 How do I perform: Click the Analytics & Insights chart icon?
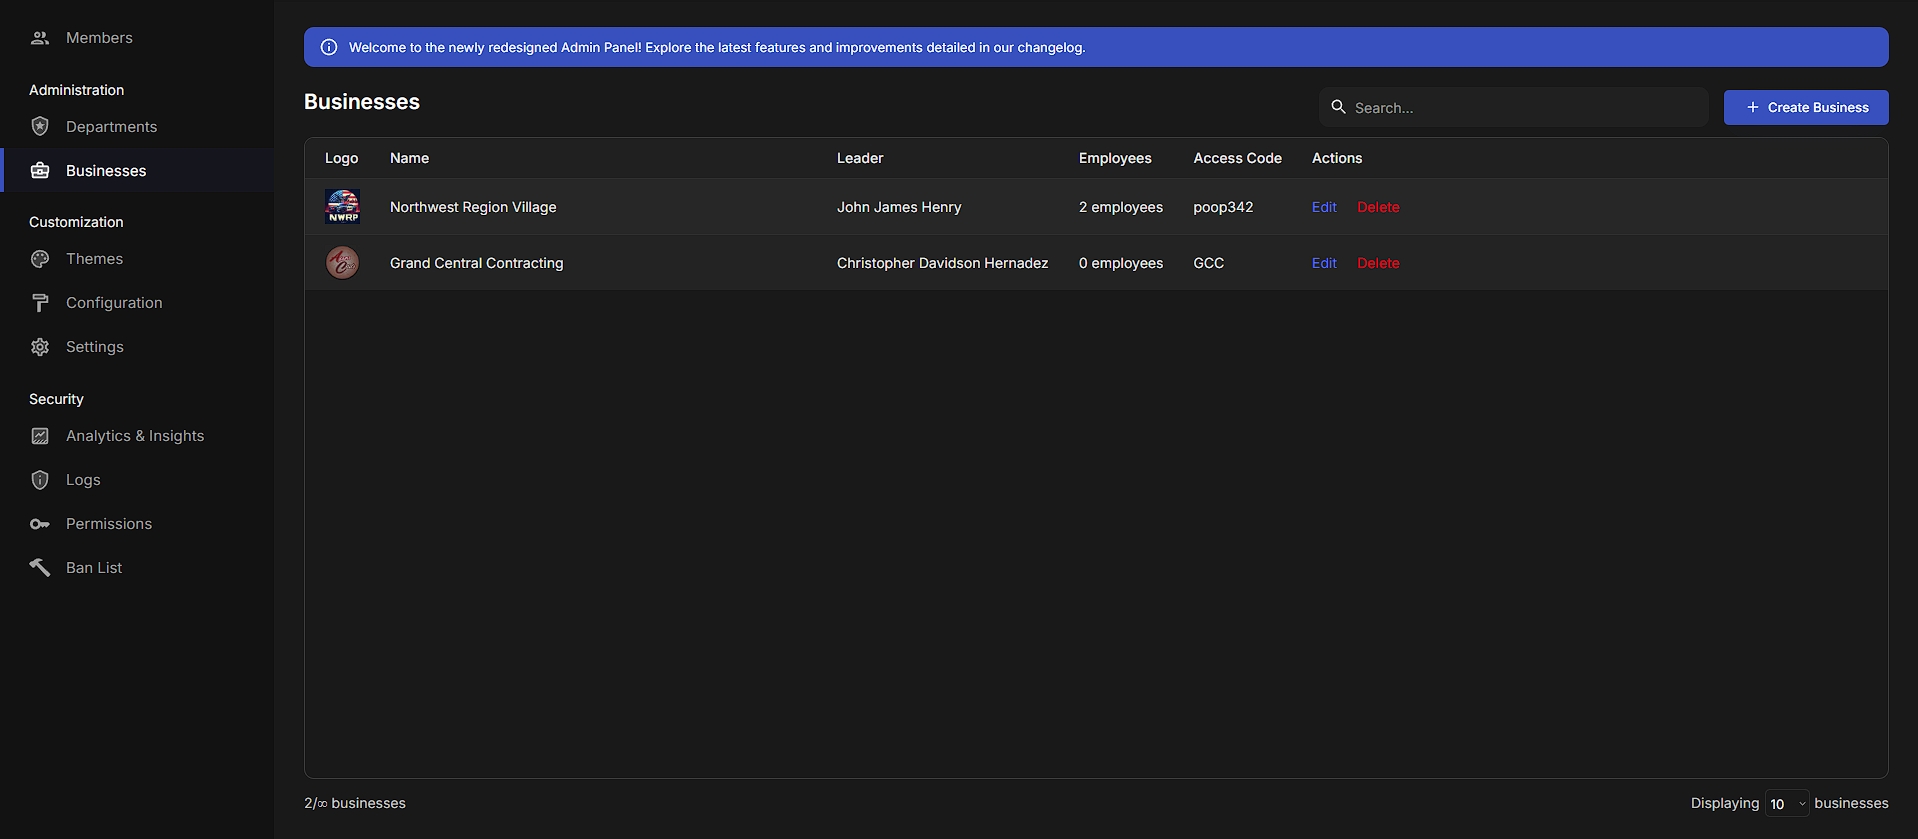[x=40, y=436]
